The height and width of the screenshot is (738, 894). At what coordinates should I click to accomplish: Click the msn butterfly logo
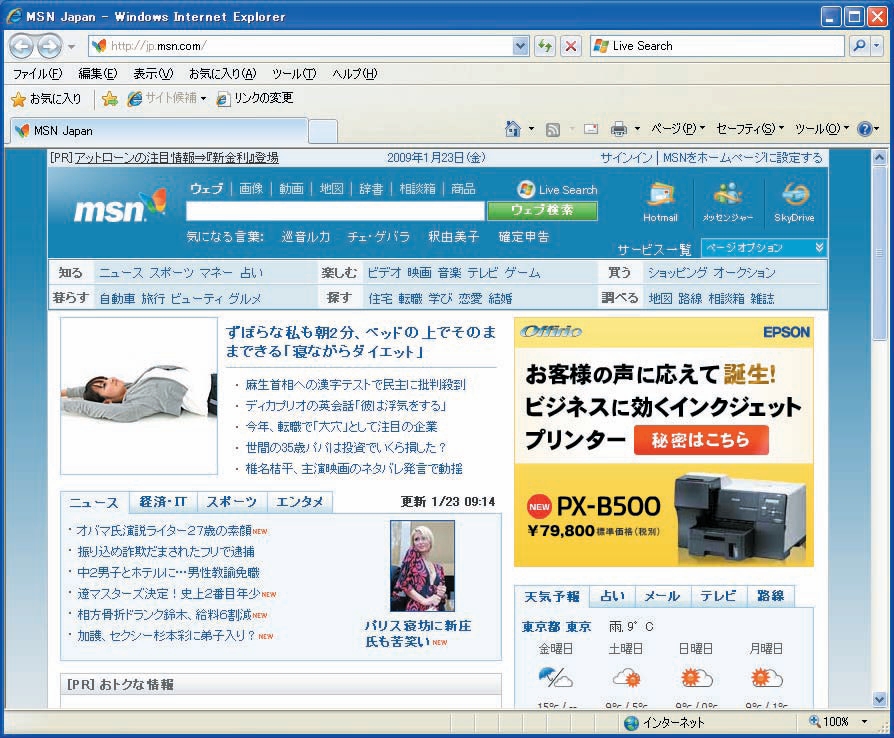[x=120, y=206]
